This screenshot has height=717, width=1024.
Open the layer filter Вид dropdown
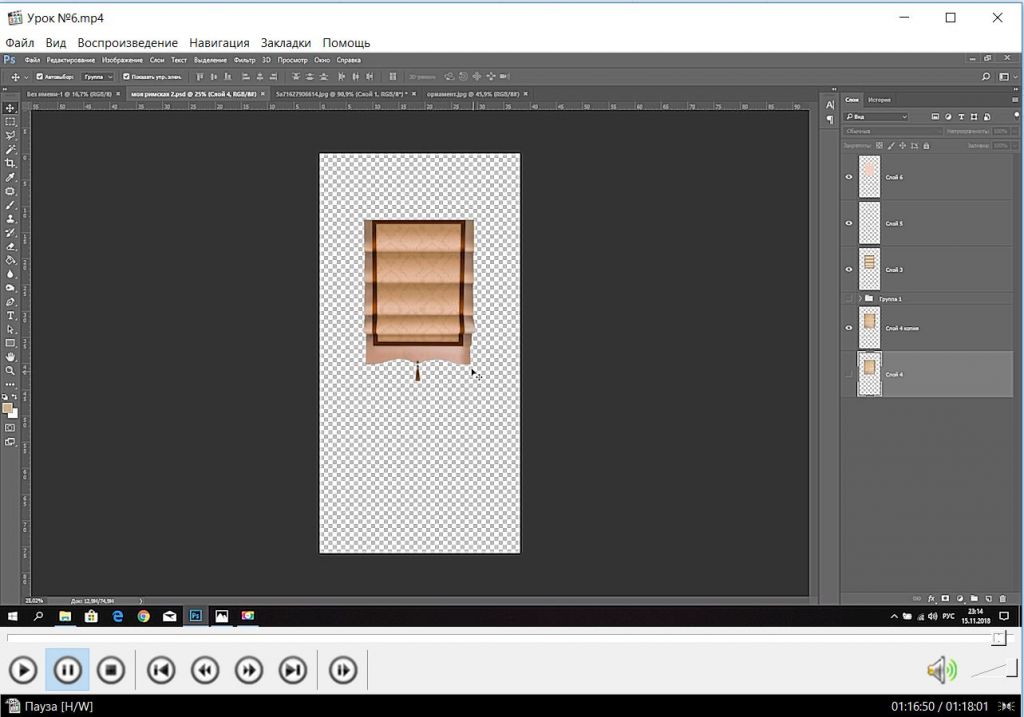tap(876, 117)
